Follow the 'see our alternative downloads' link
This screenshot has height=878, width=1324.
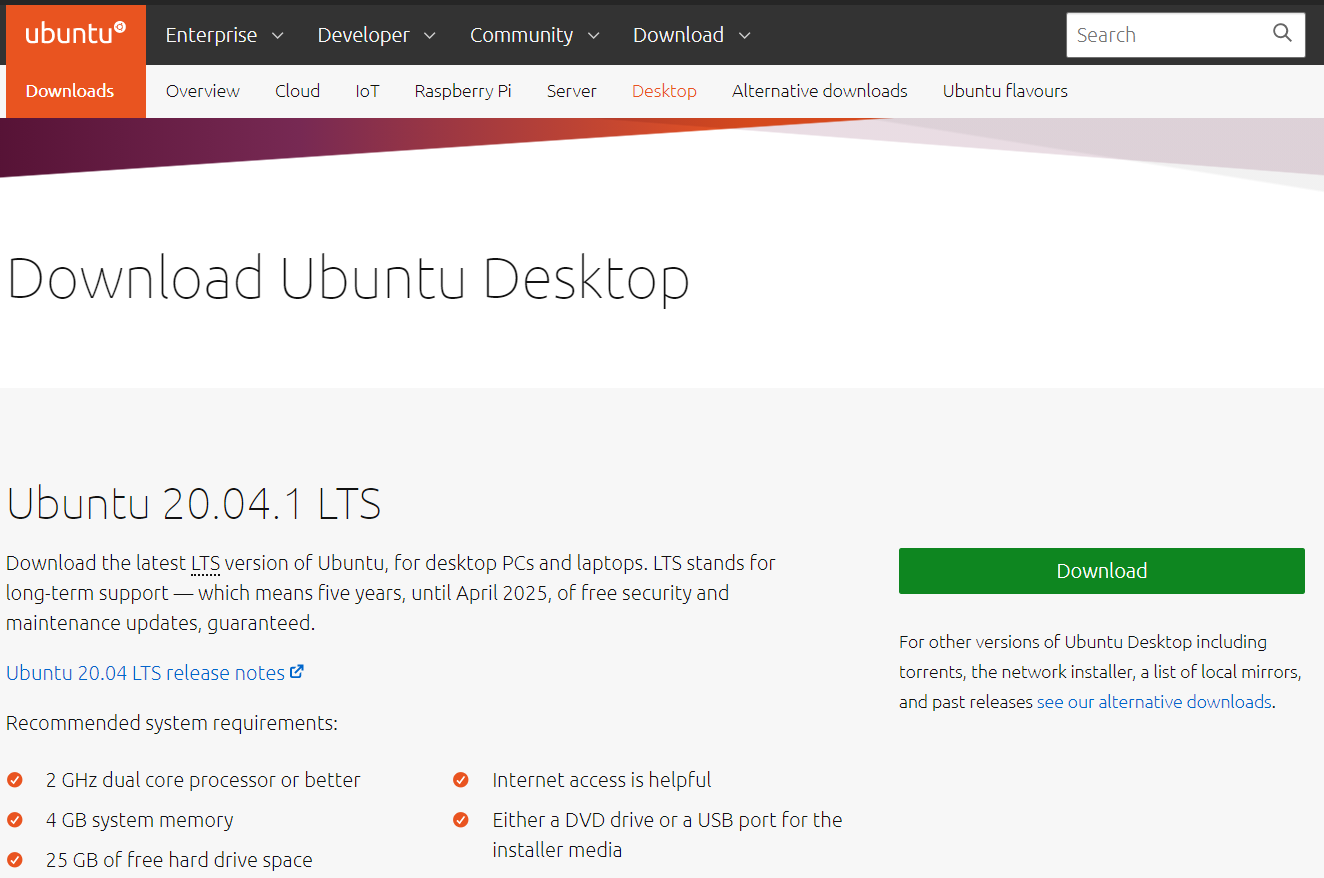[1154, 702]
